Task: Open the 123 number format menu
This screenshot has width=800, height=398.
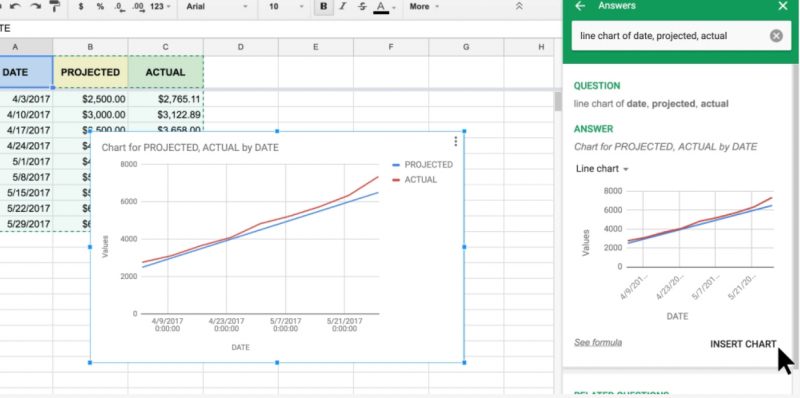Action: coord(160,7)
